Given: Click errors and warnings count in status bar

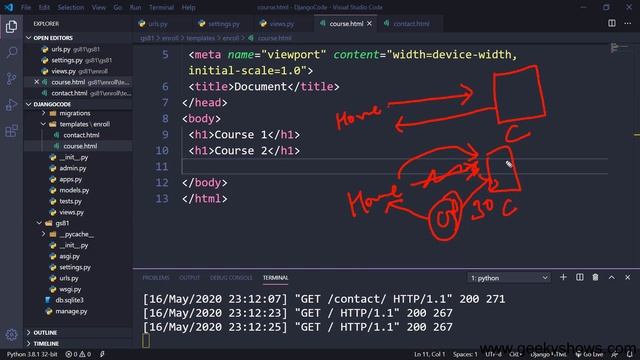Looking at the screenshot, I should tap(78, 354).
